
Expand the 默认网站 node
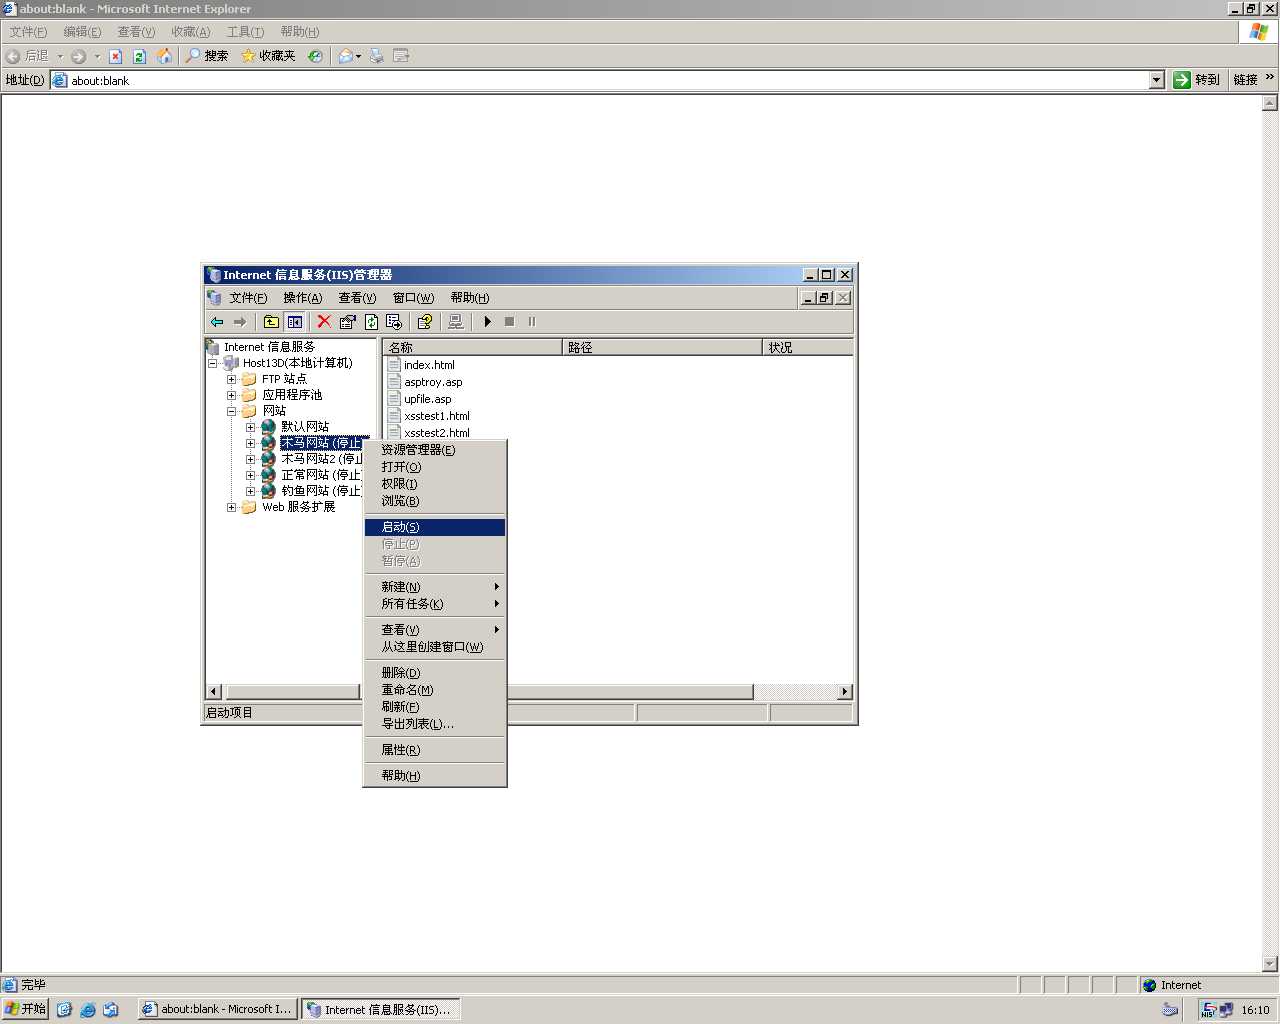(251, 427)
